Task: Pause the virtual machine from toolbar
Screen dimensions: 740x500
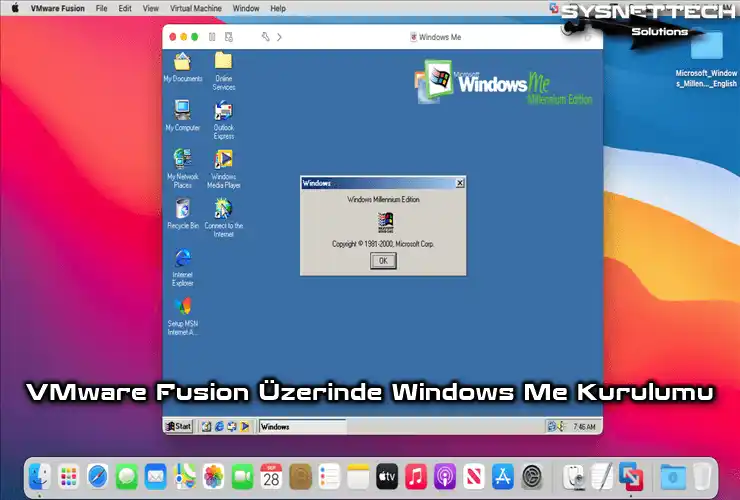Action: pos(212,37)
